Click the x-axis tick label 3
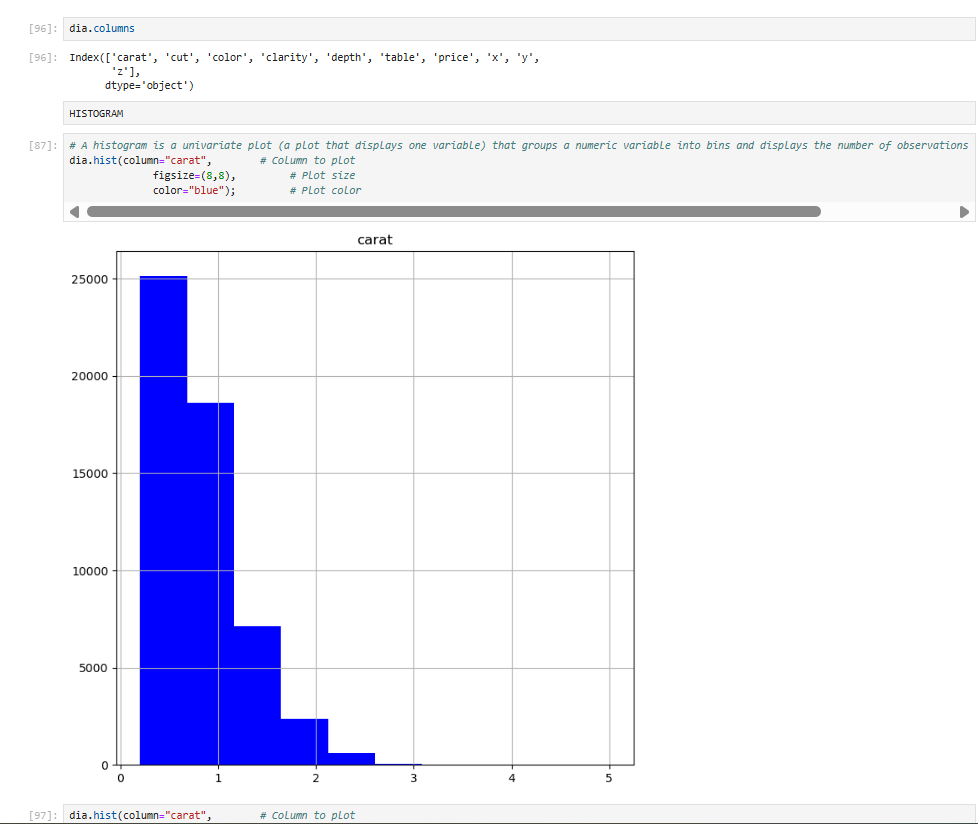Screen dimensions: 978x824 (x=414, y=778)
